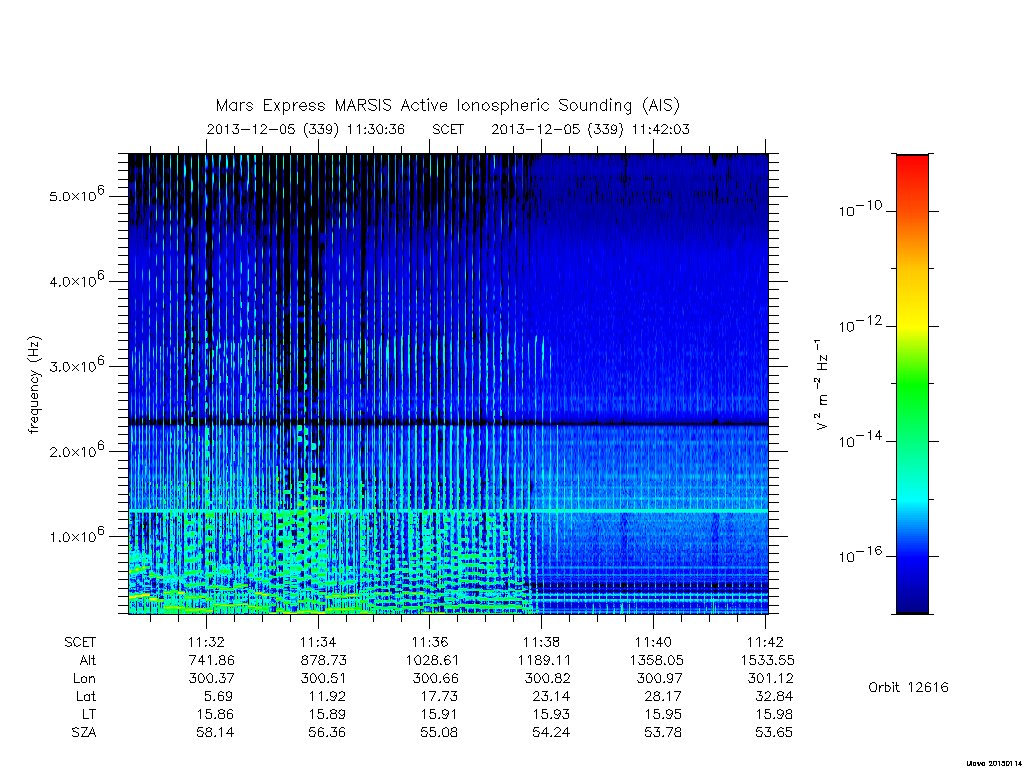Click the 1.0x10^6 frequency tick label
This screenshot has height=768, width=1024.
point(77,535)
